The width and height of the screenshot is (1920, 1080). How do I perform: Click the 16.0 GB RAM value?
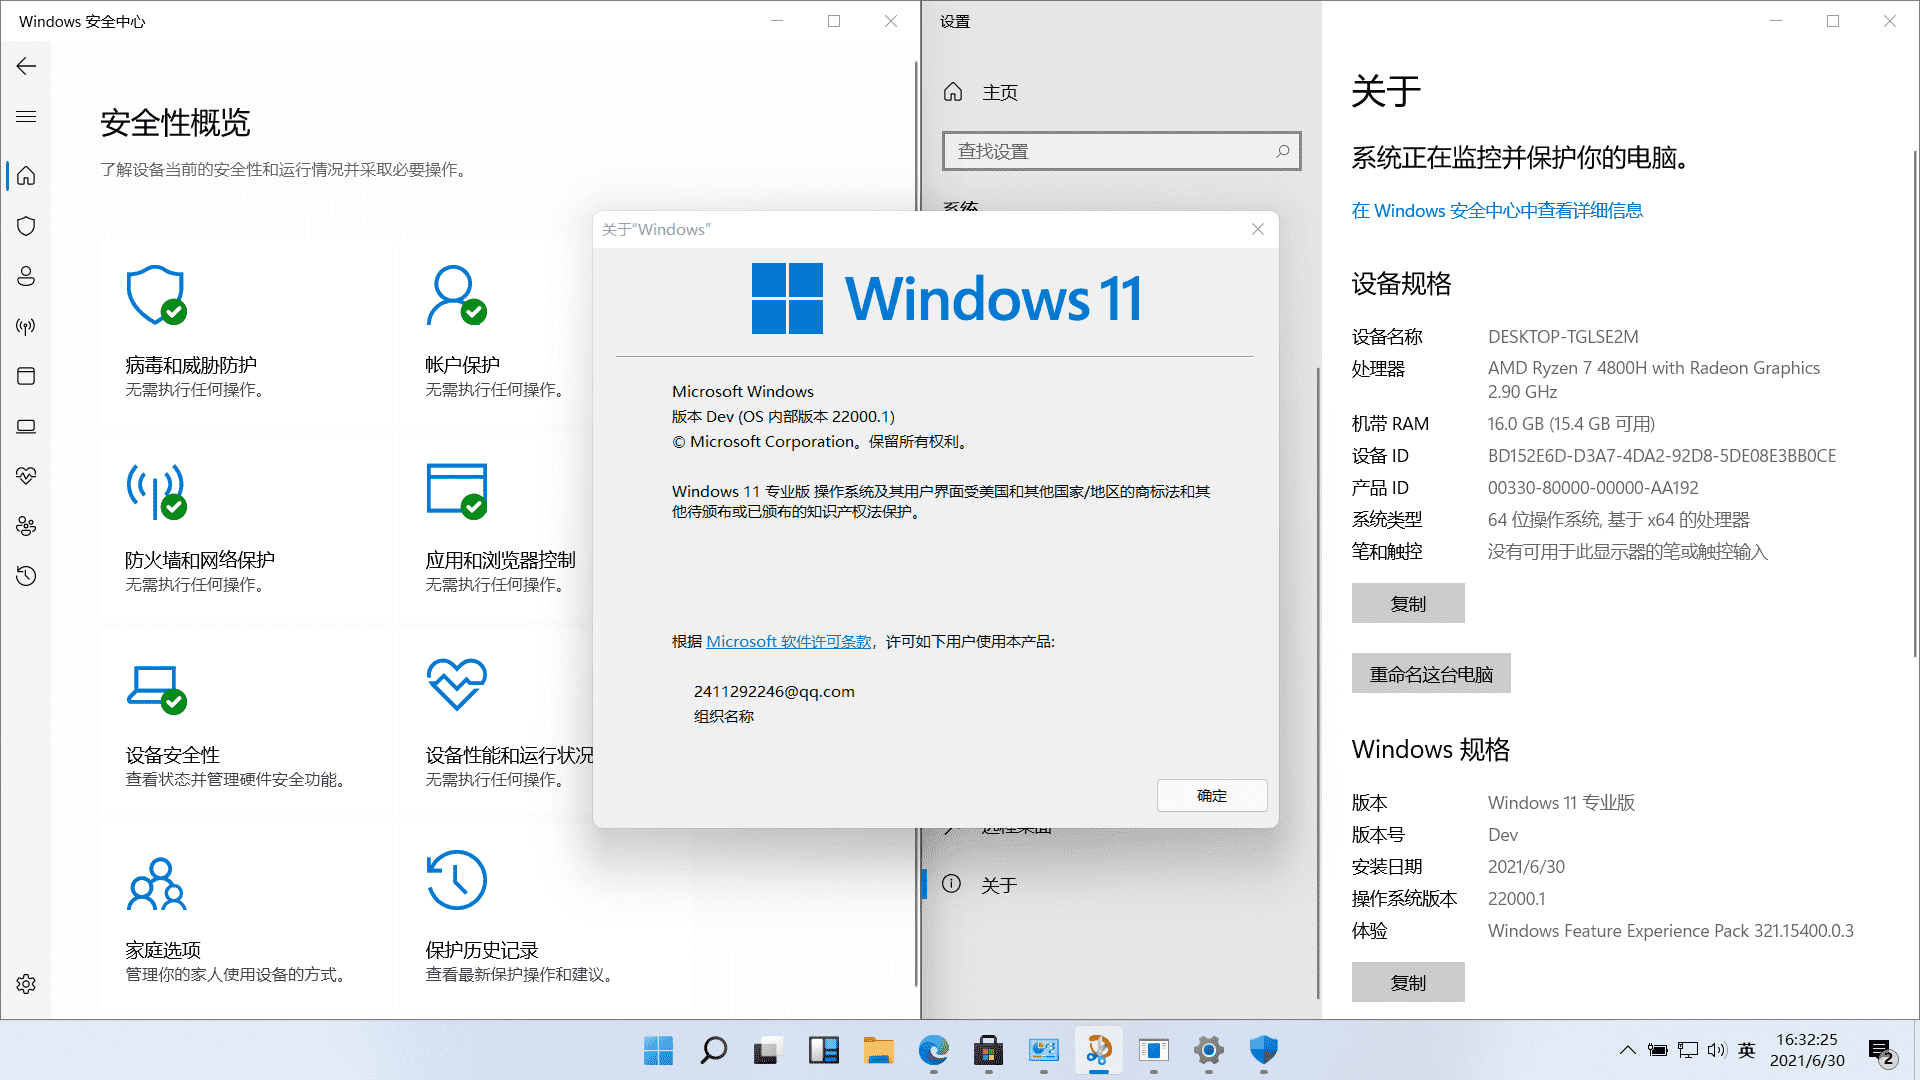(x=1571, y=424)
